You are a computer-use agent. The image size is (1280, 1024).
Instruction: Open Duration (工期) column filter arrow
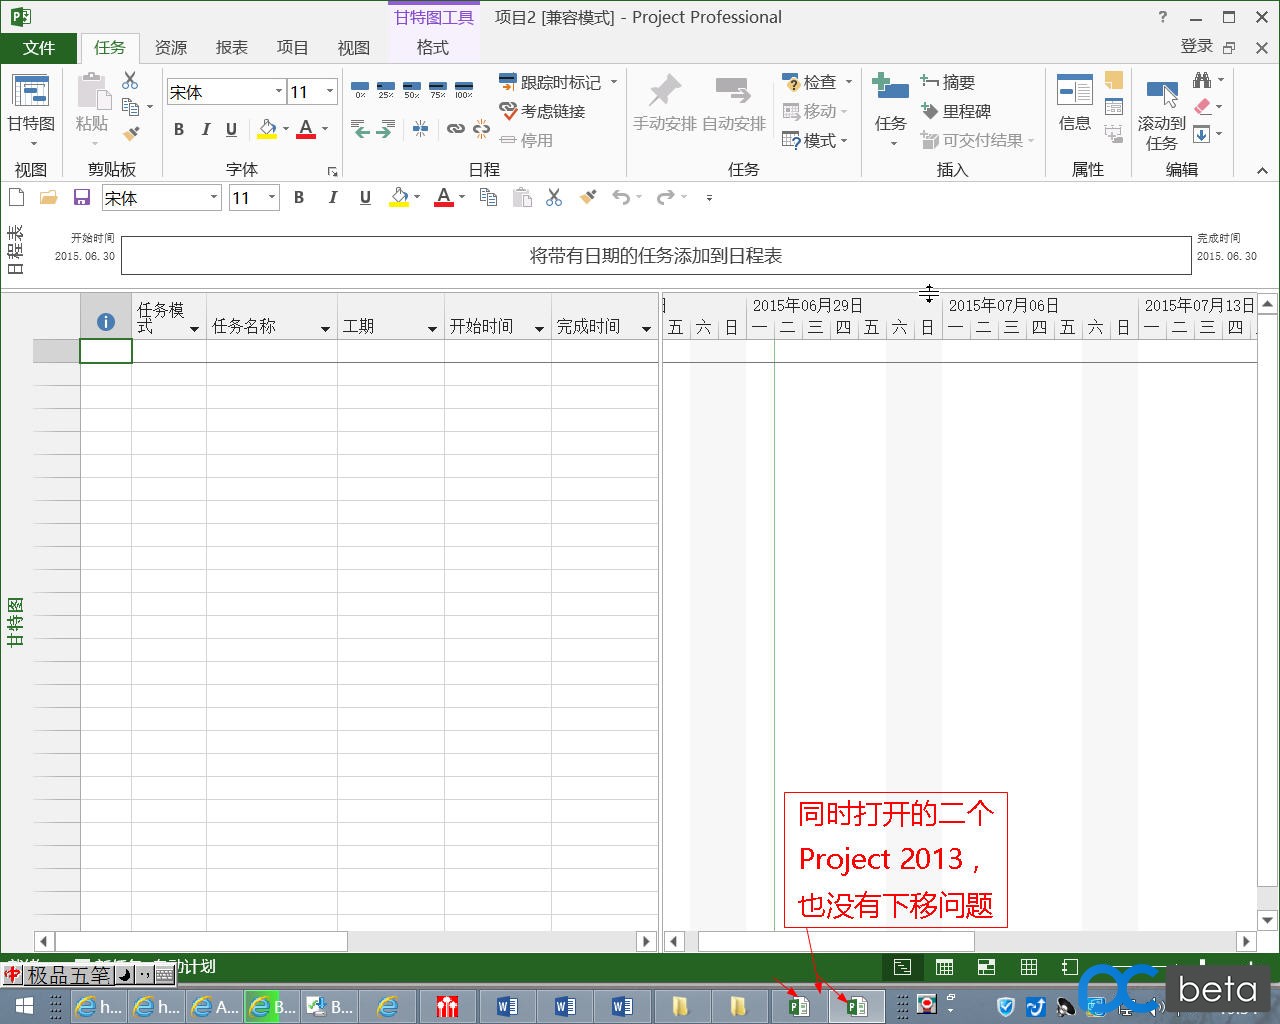click(432, 329)
